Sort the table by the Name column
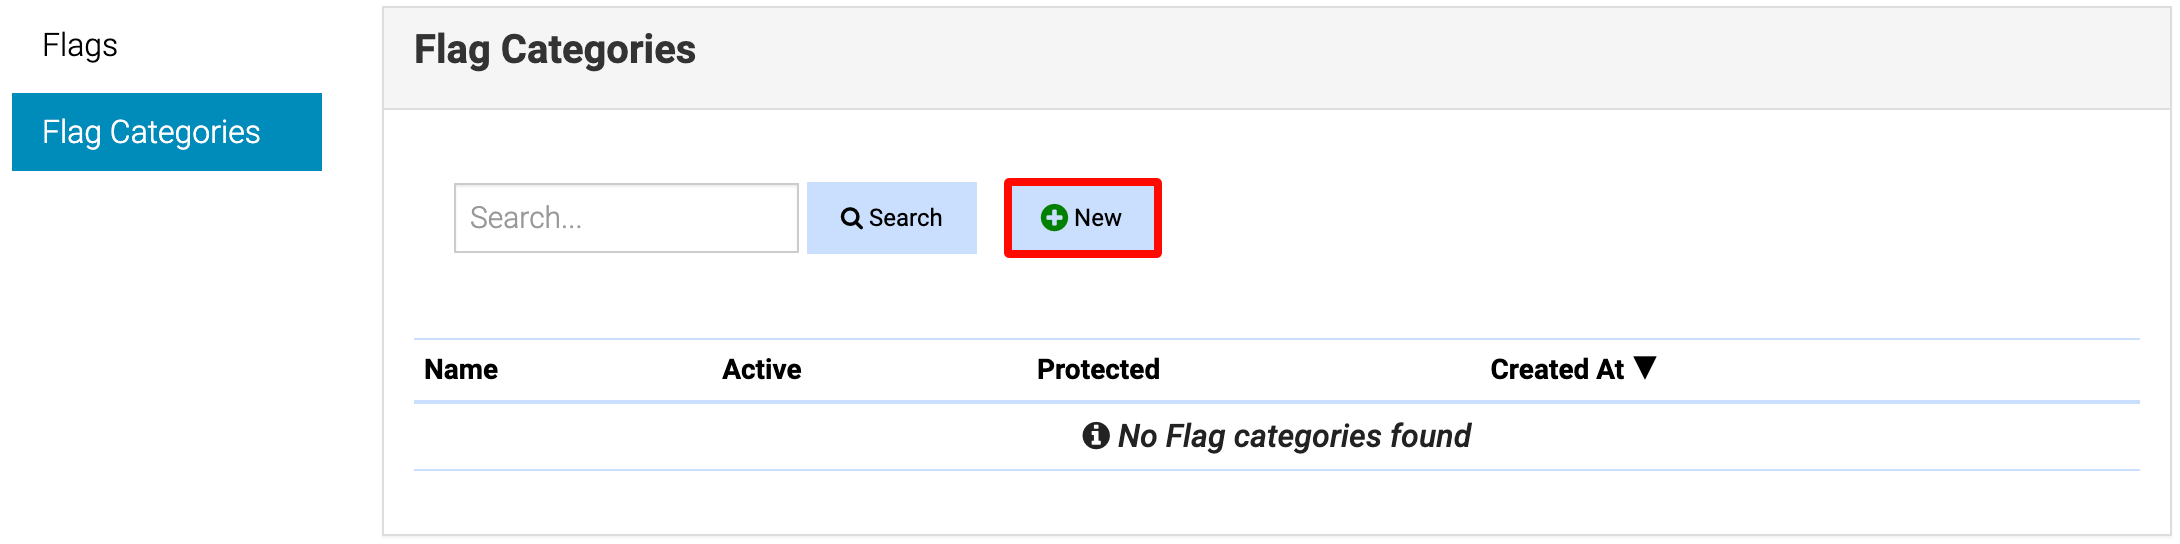 coord(461,370)
